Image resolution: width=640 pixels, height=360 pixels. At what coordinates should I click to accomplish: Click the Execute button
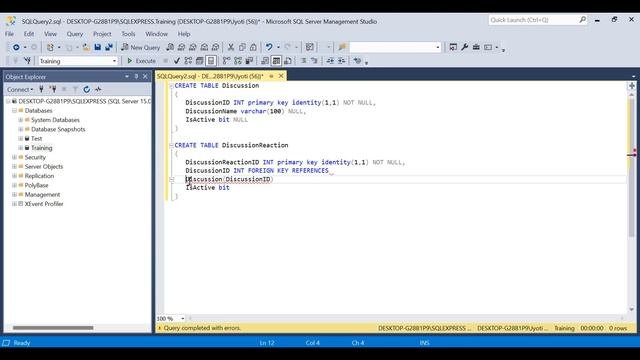(141, 61)
